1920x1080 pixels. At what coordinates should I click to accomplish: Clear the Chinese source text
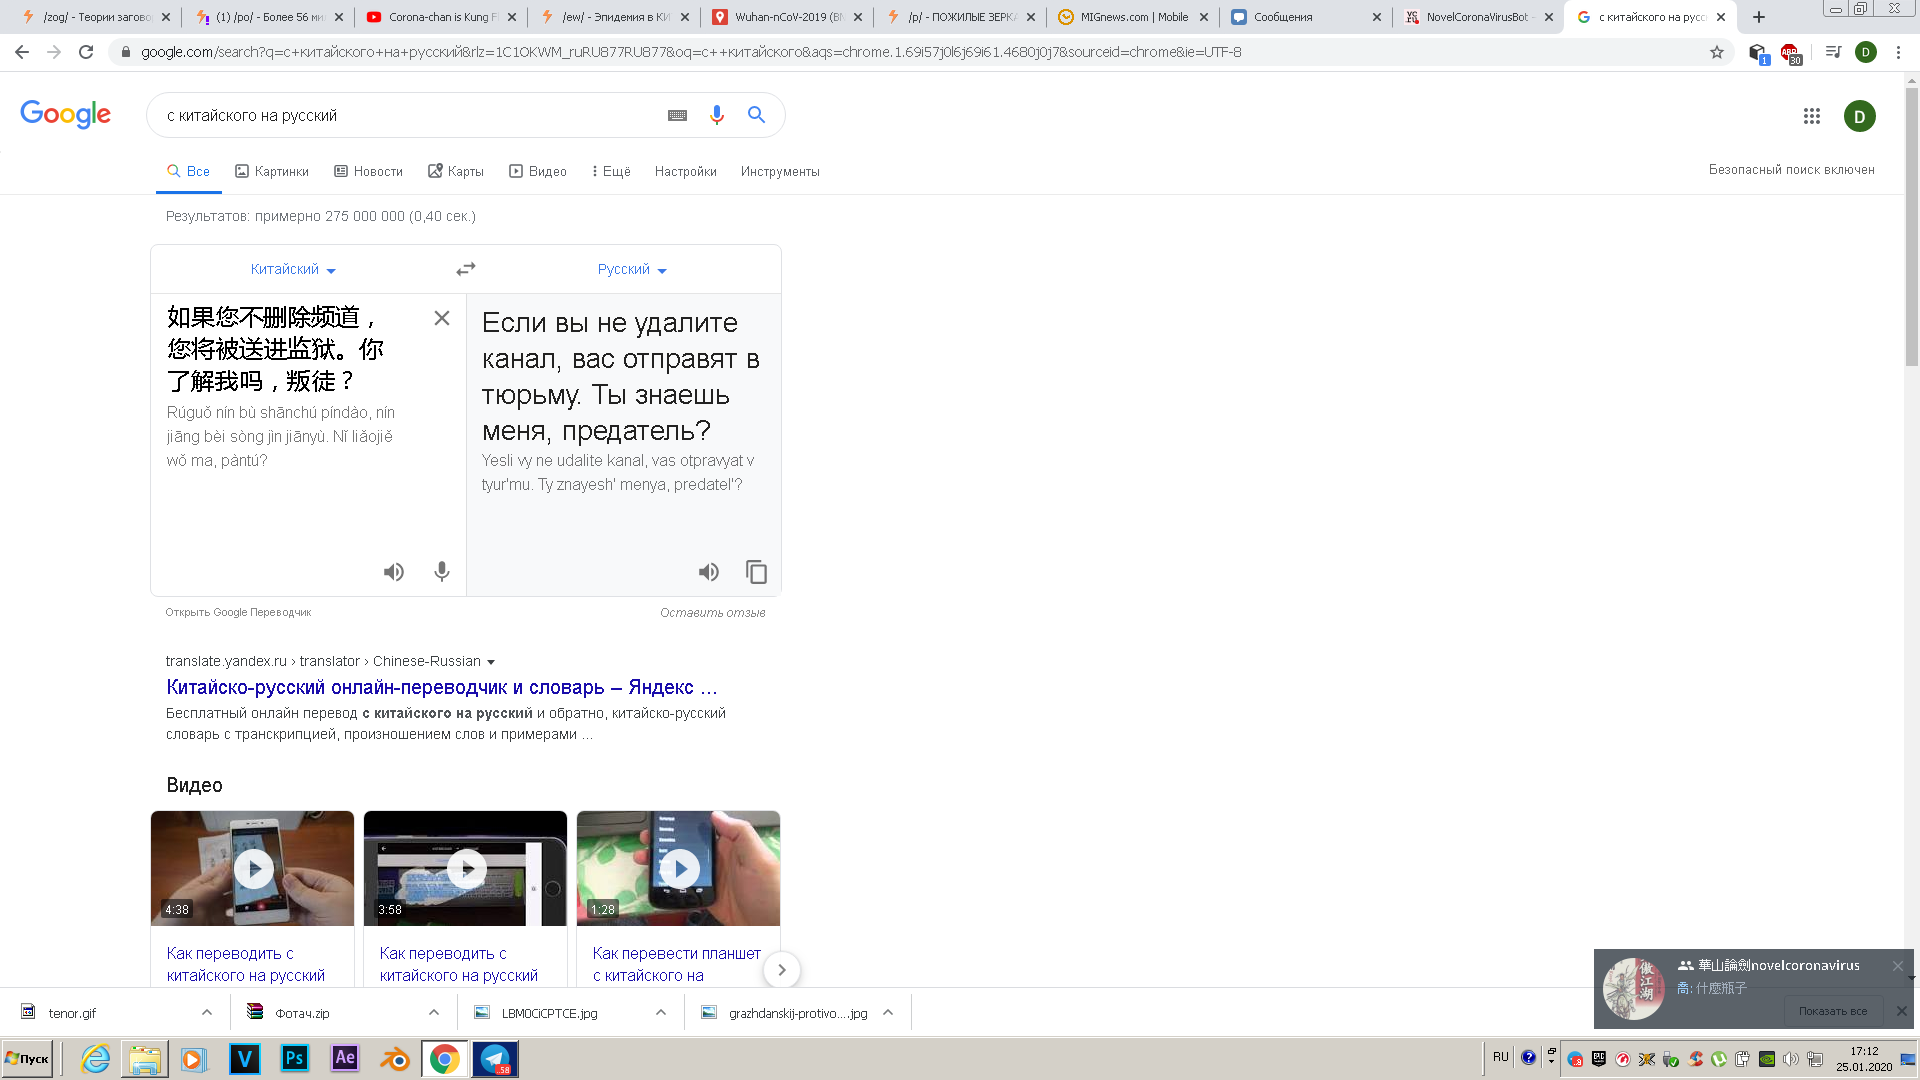click(x=442, y=318)
